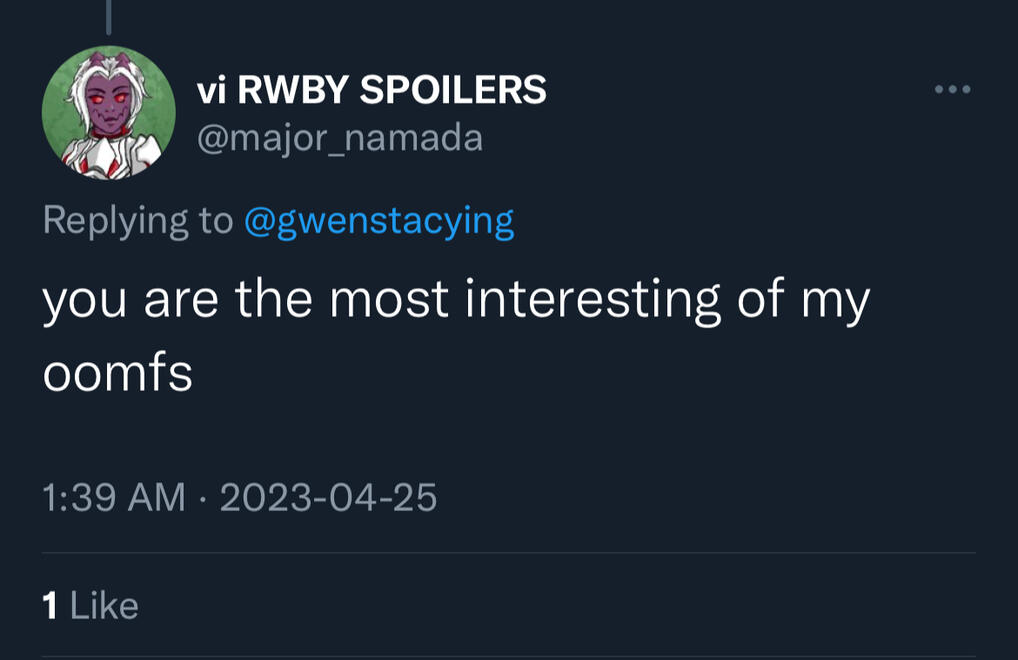View who liked via "1 Like"
Viewport: 1018px width, 660px height.
90,605
